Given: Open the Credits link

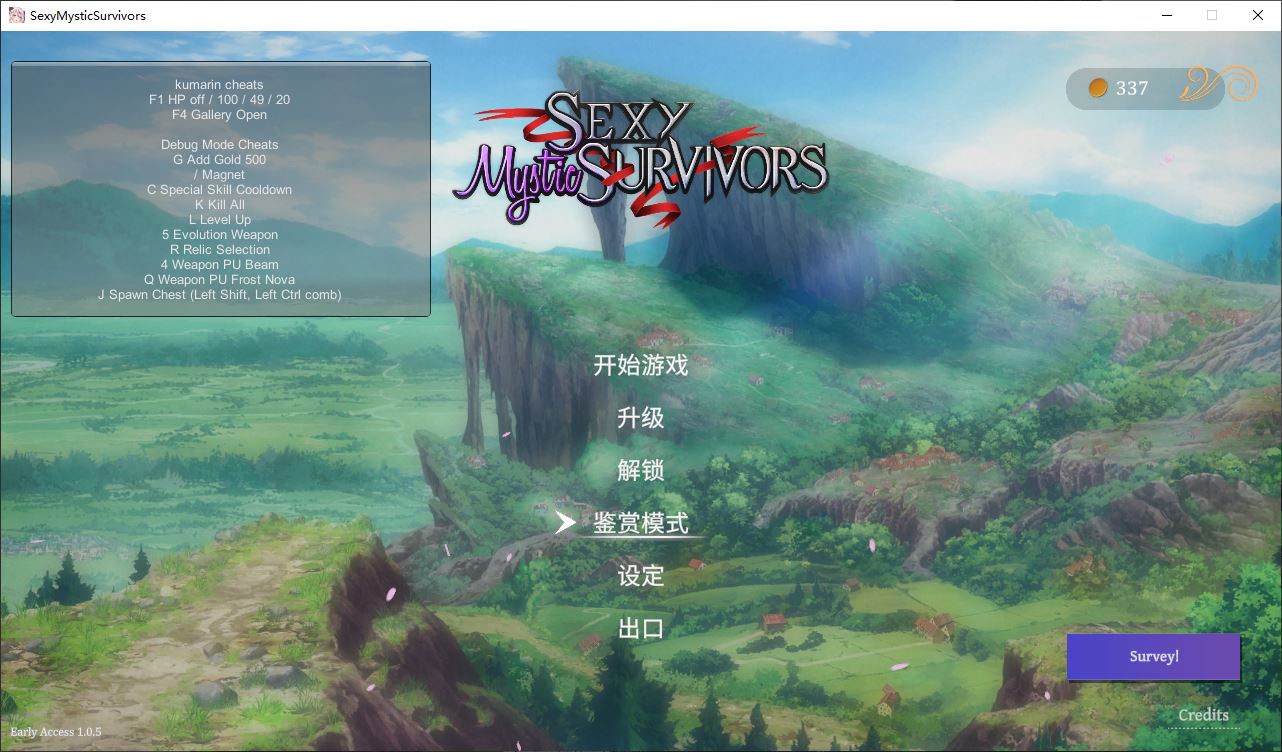Looking at the screenshot, I should (1203, 715).
